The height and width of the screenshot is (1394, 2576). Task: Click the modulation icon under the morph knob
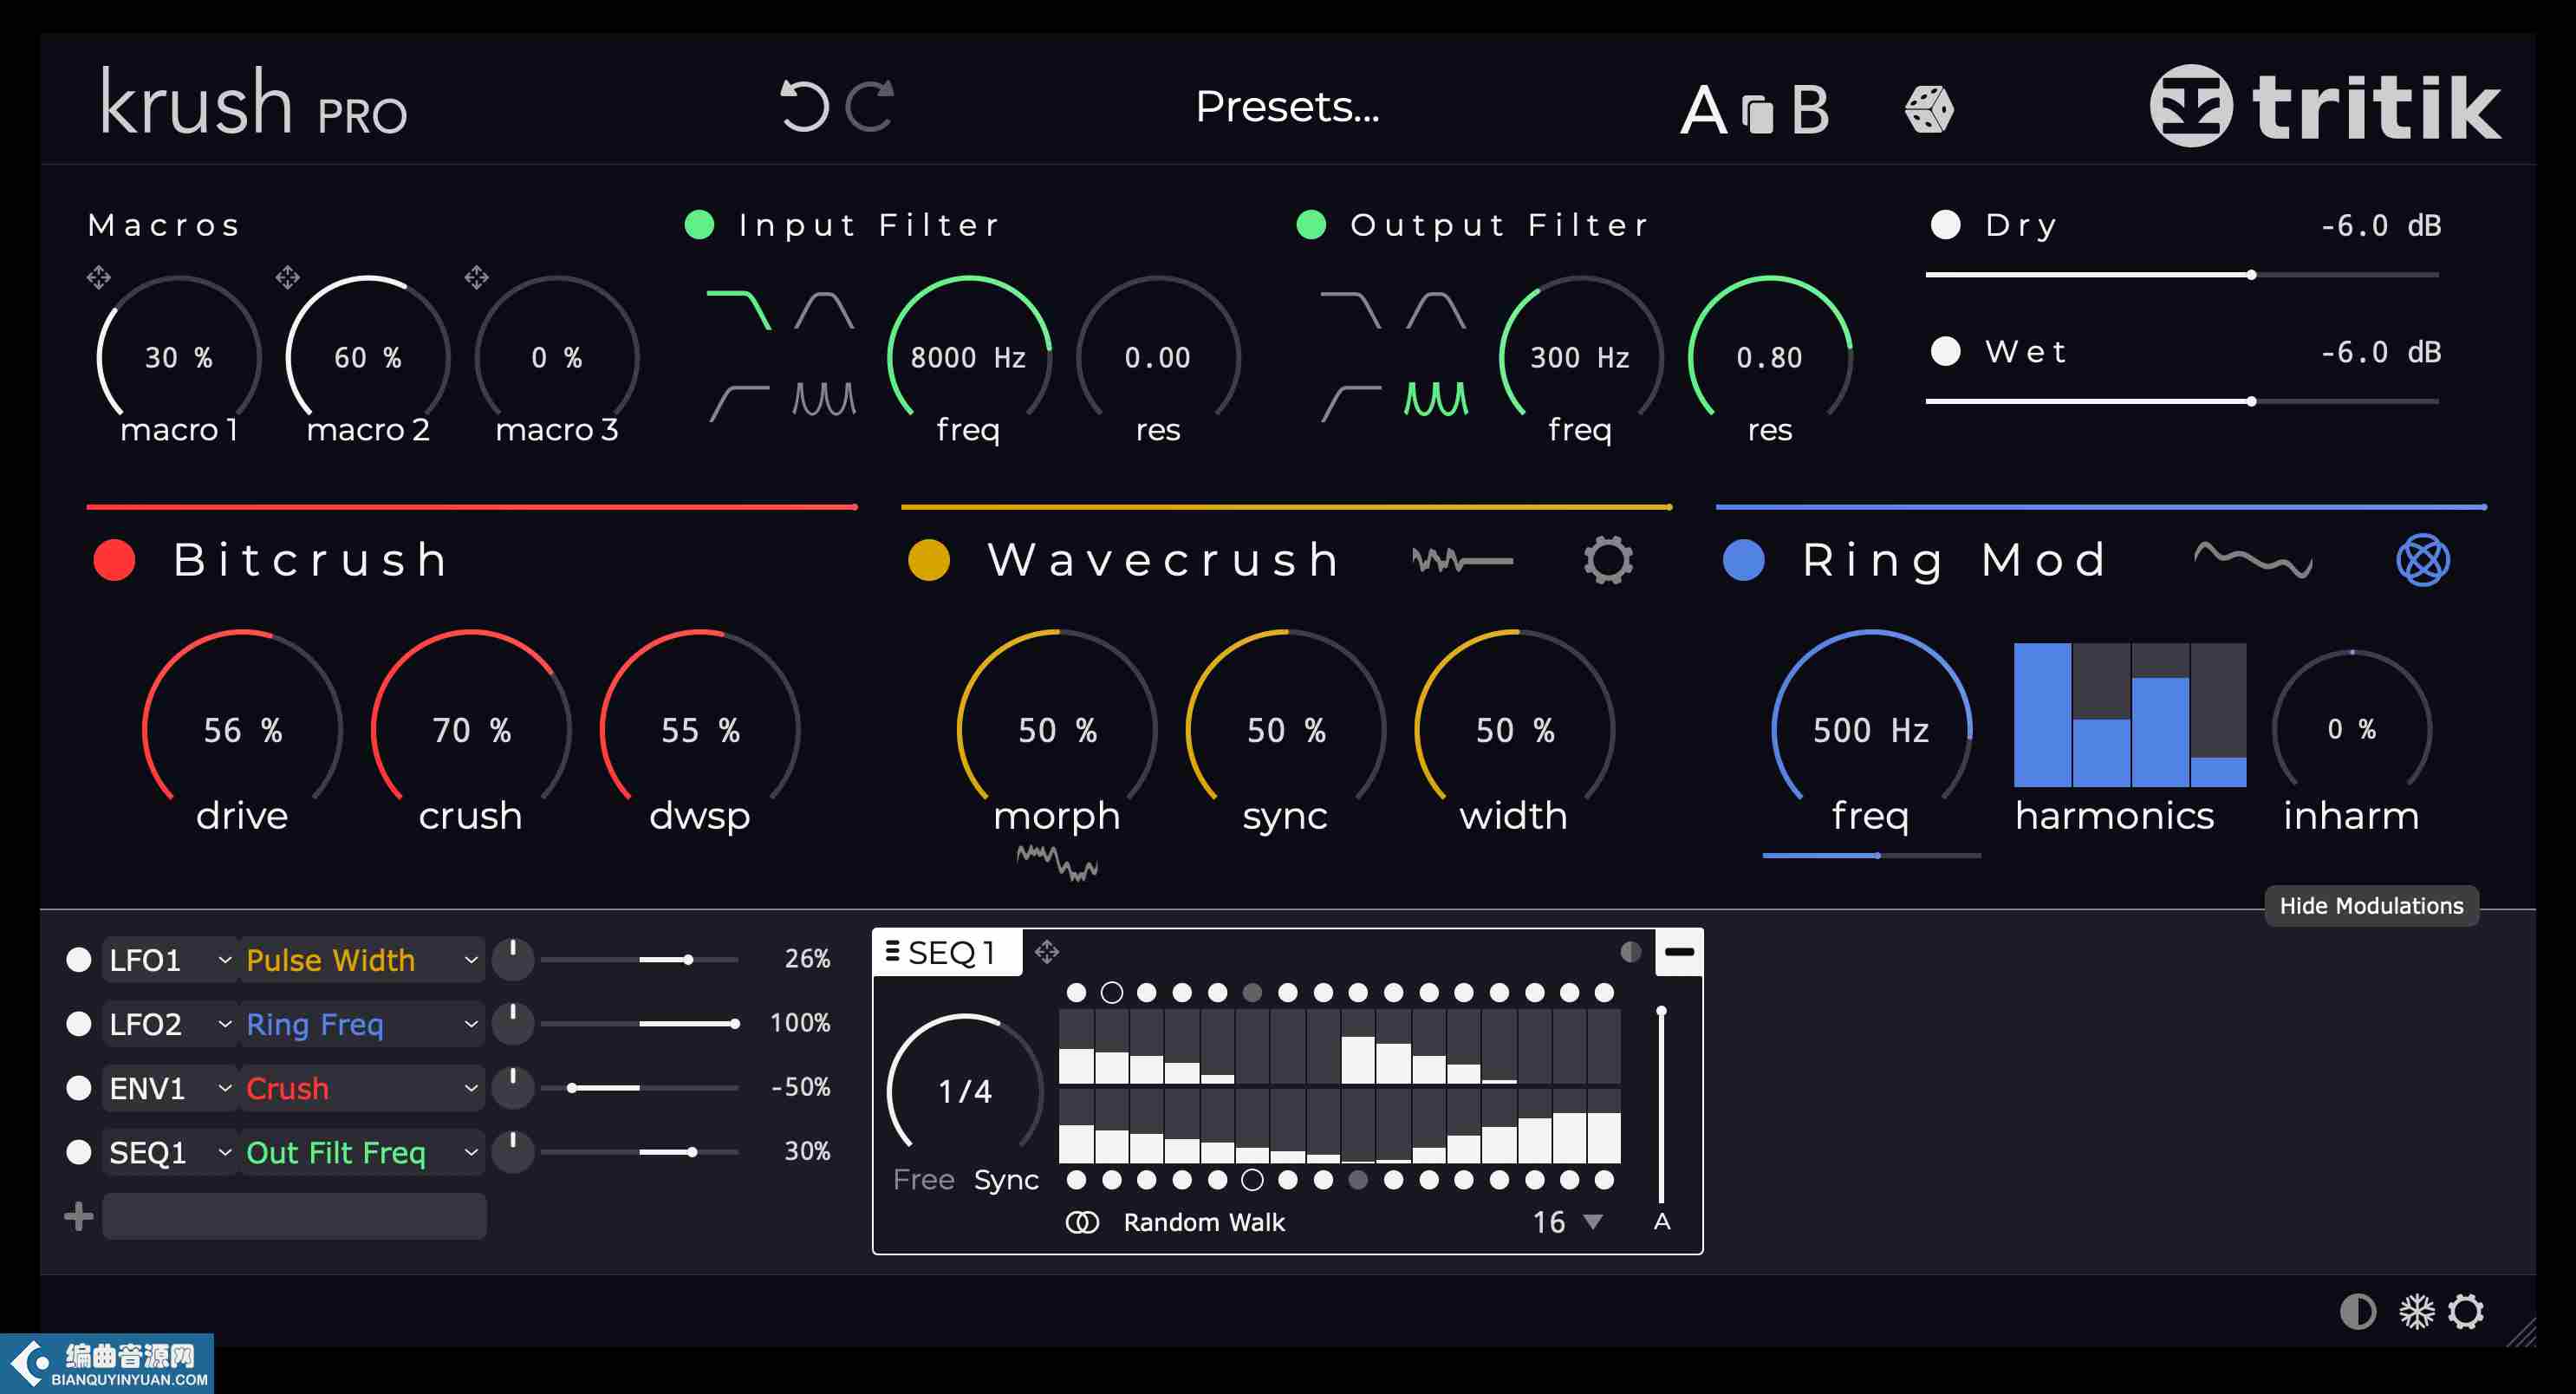pyautogui.click(x=1057, y=862)
